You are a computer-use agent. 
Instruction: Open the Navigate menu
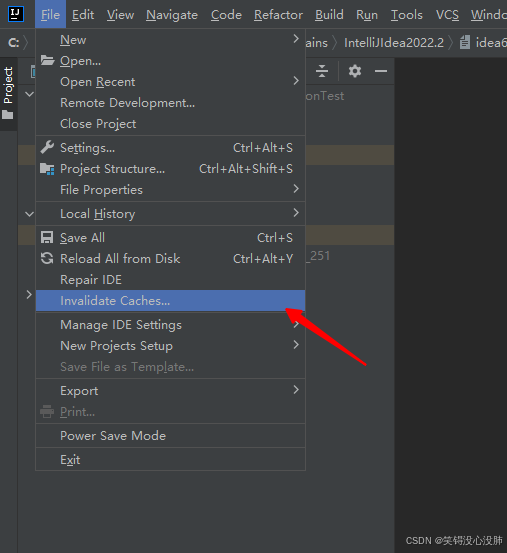pyautogui.click(x=172, y=15)
